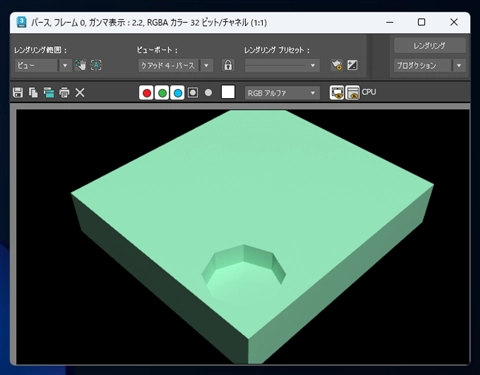This screenshot has height=375, width=480.
Task: Toggle the alpha channel display
Action: point(193,93)
